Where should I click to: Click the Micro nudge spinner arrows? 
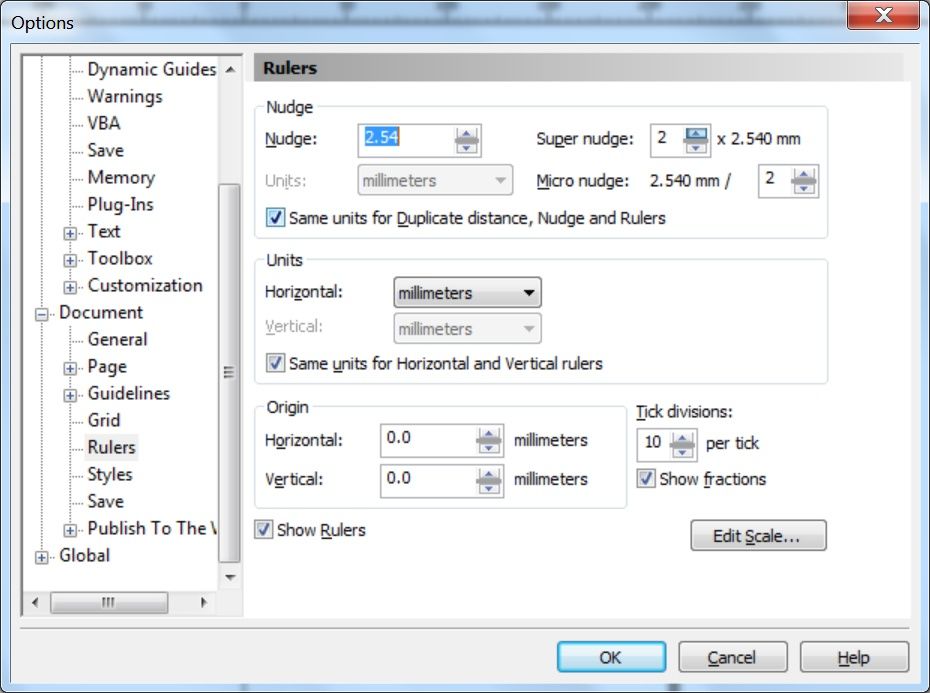pyautogui.click(x=804, y=181)
